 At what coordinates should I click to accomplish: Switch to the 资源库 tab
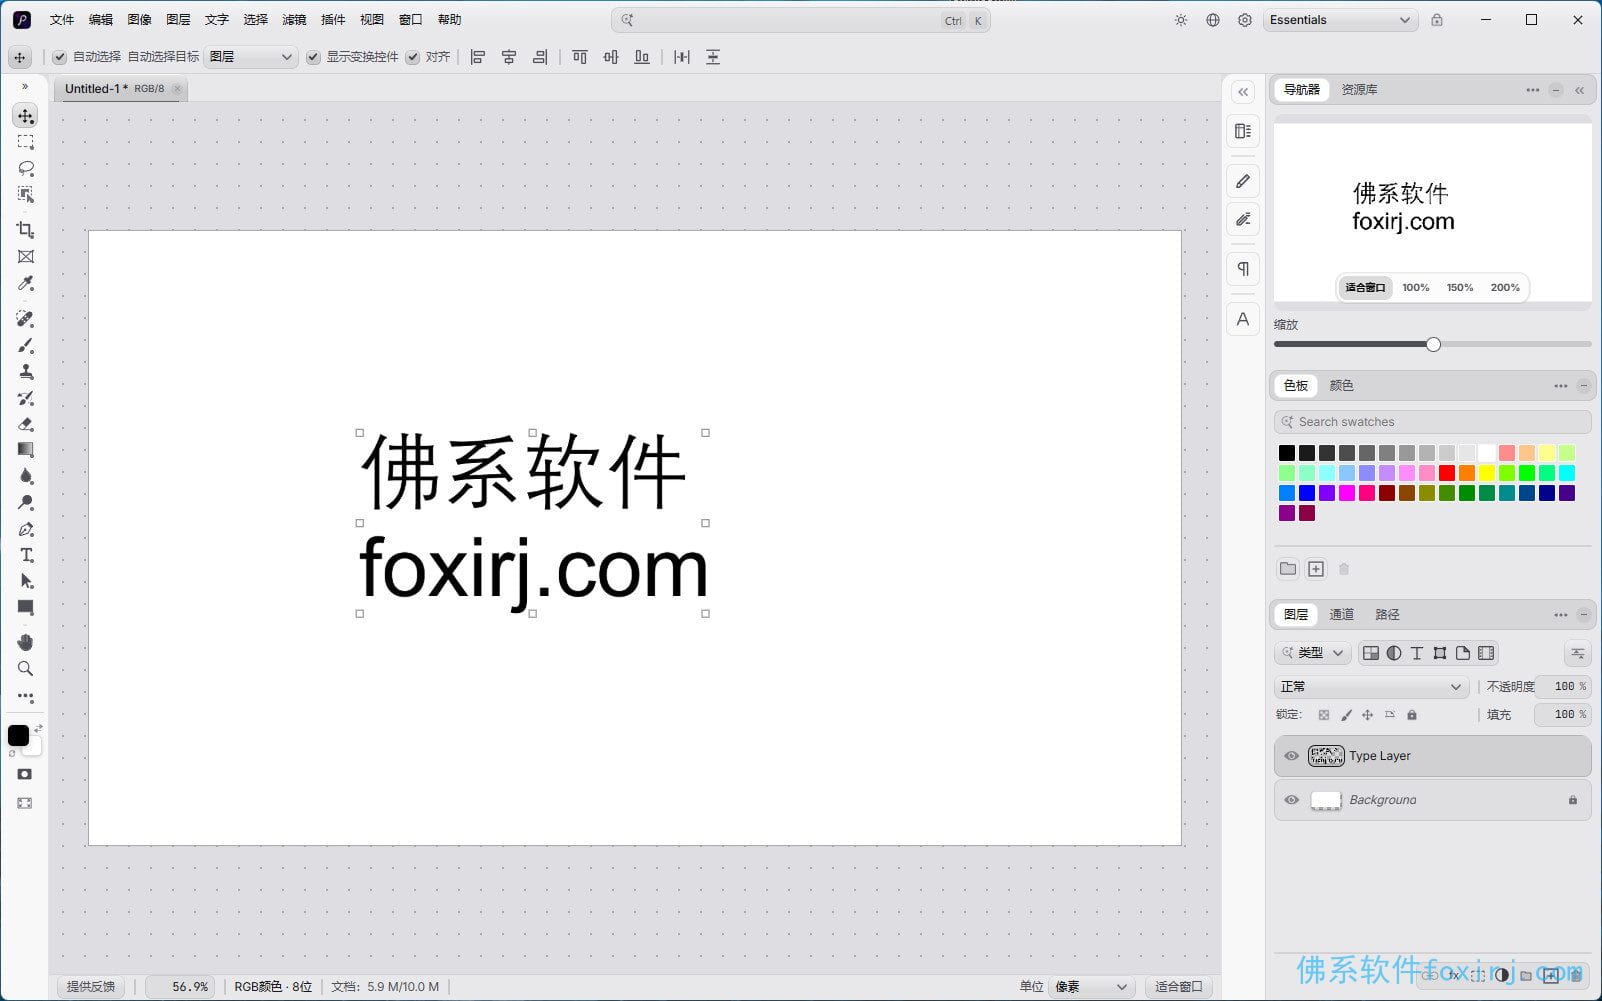1360,90
